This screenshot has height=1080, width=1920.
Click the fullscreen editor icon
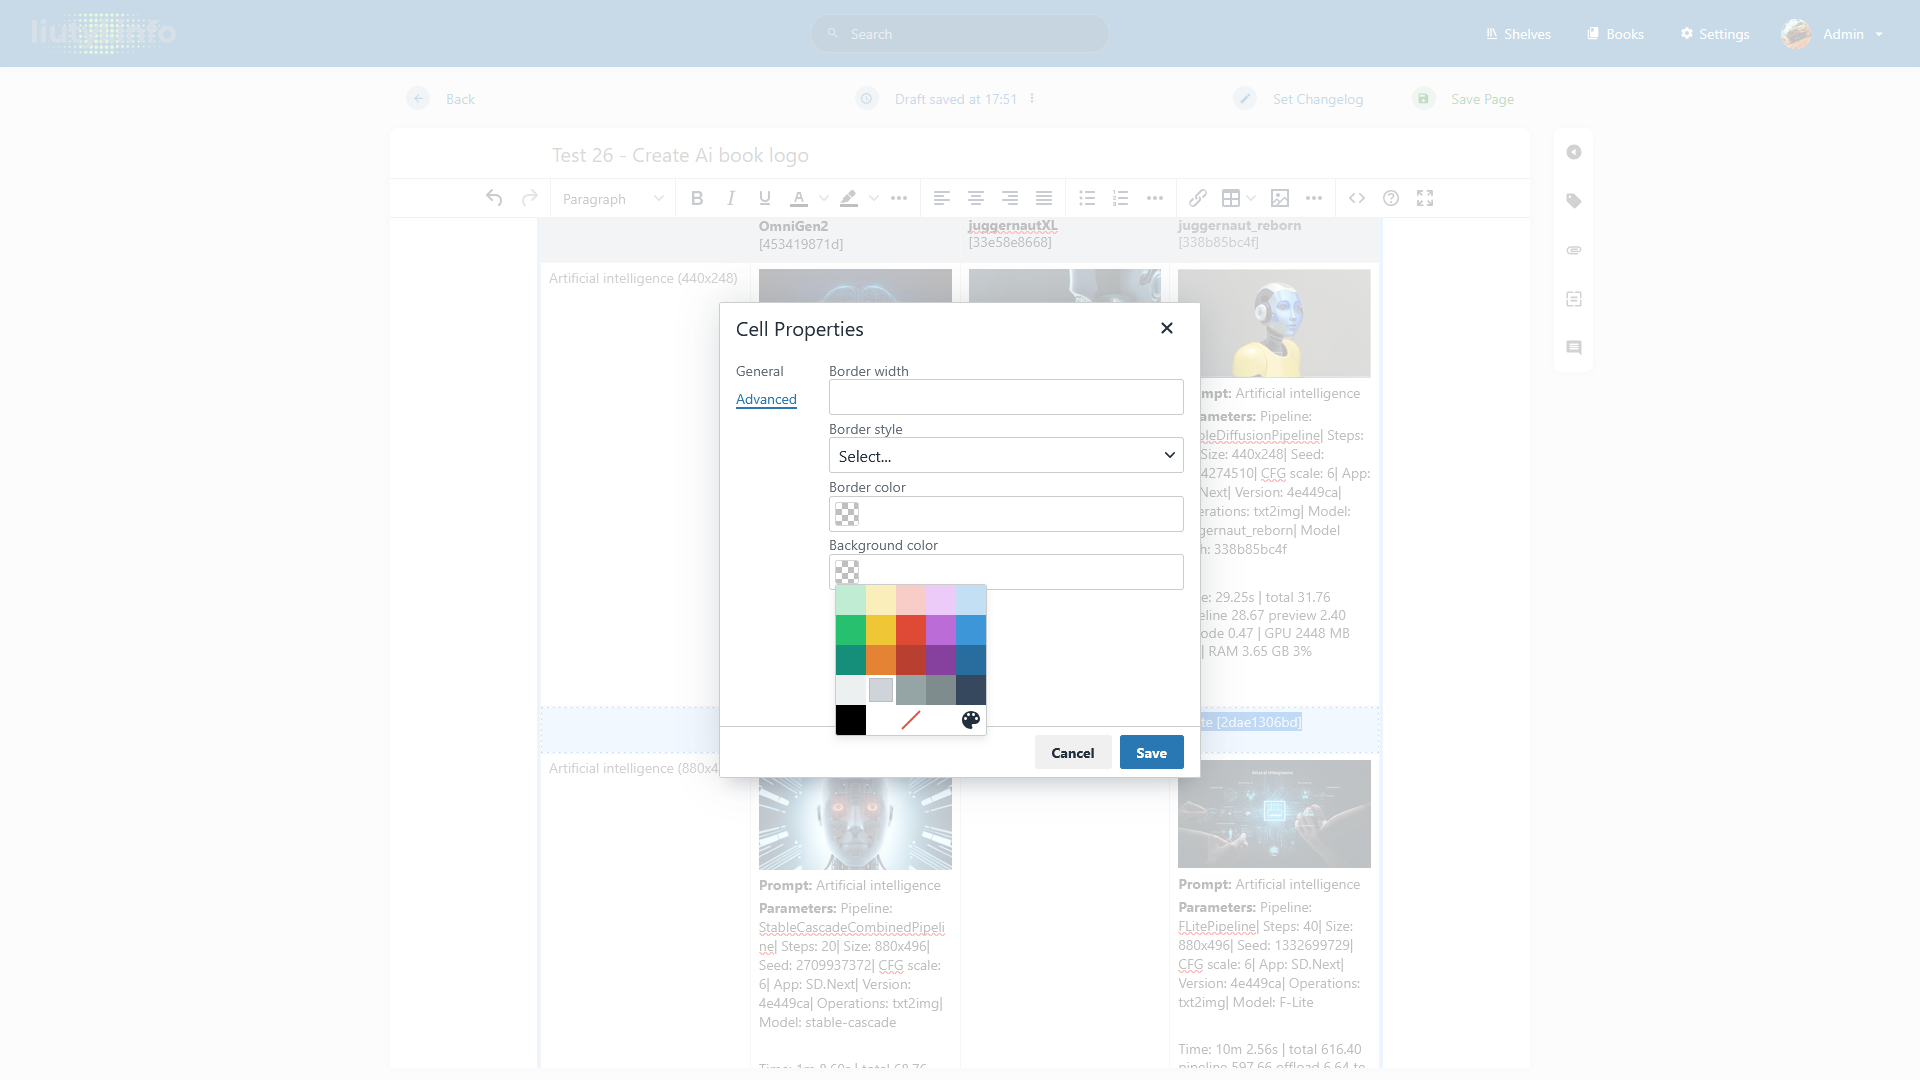pyautogui.click(x=1425, y=198)
